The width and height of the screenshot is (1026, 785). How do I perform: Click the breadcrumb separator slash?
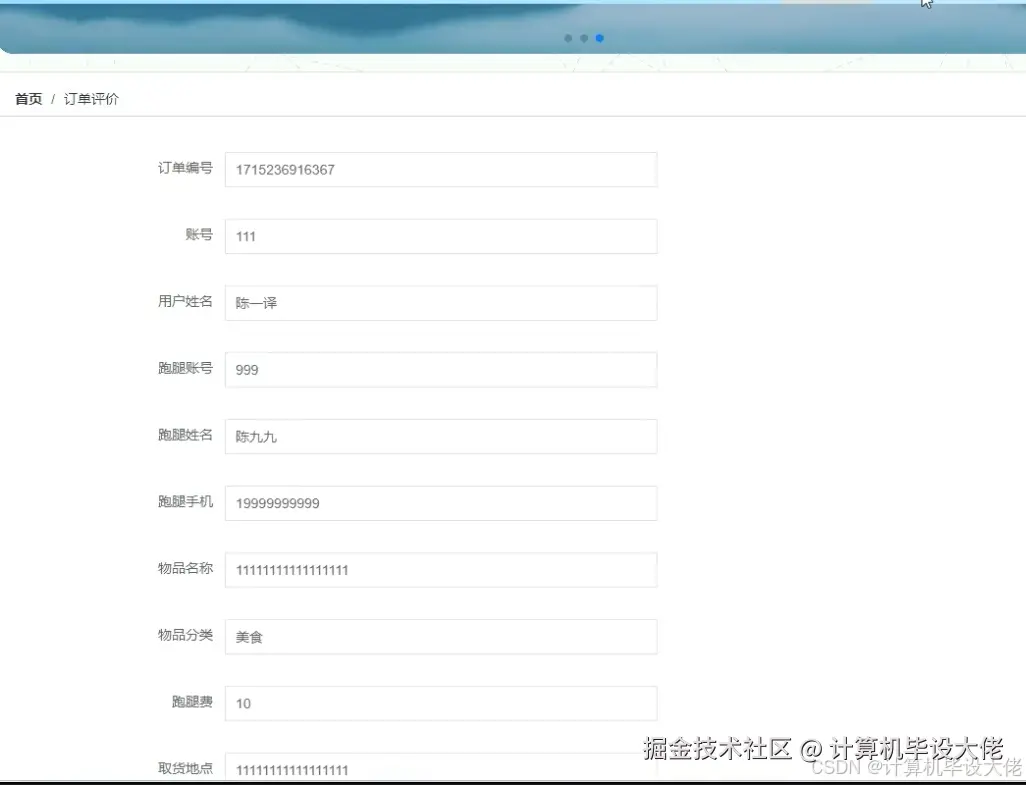coord(53,99)
